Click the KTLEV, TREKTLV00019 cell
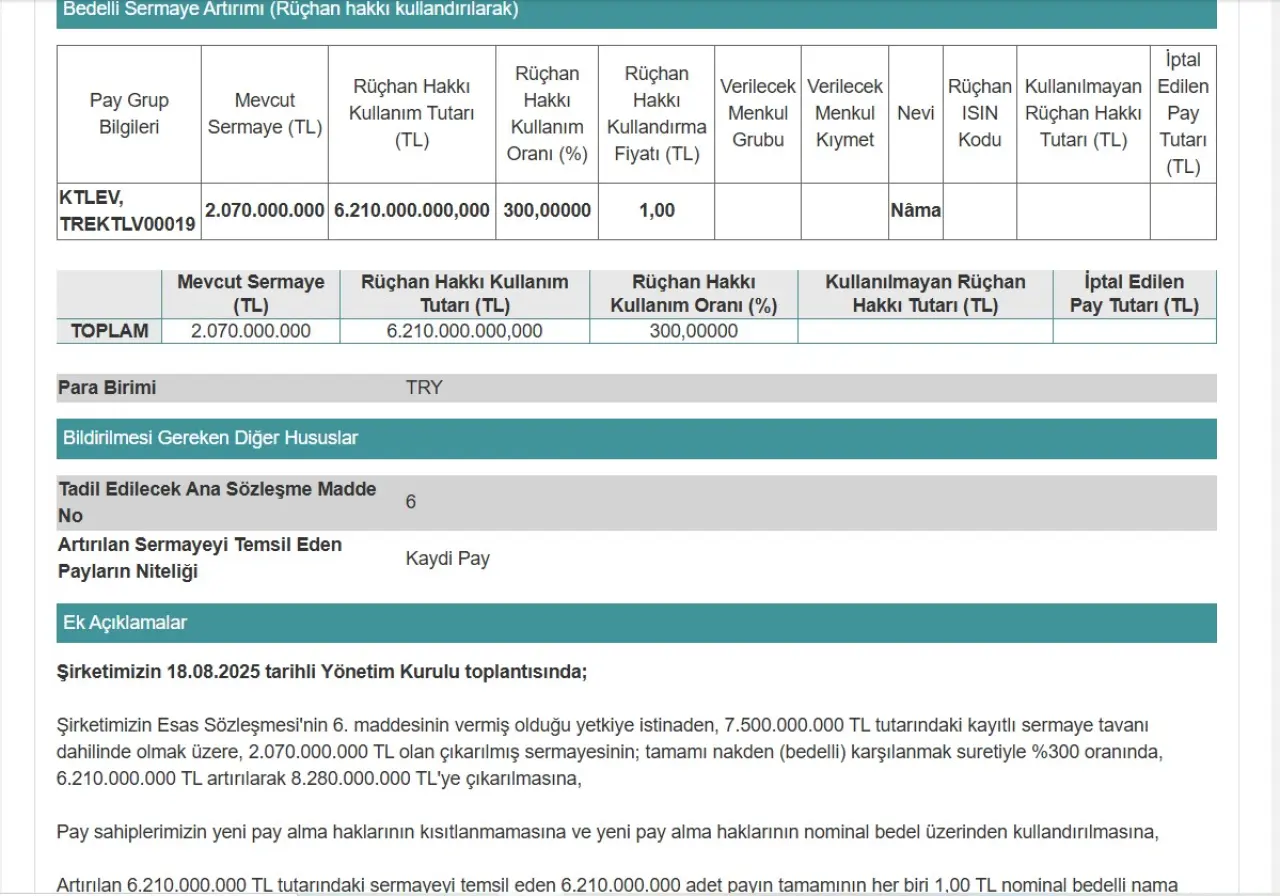Screen dimensions: 1280x896 point(128,211)
